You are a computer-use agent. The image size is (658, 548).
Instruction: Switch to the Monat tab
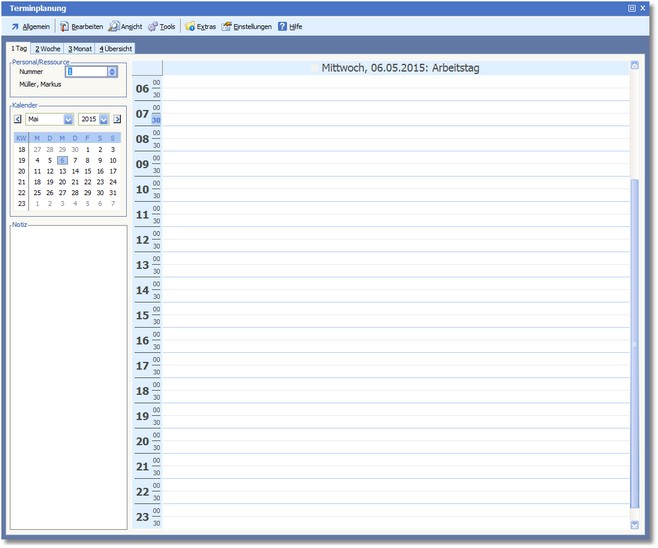pos(80,48)
